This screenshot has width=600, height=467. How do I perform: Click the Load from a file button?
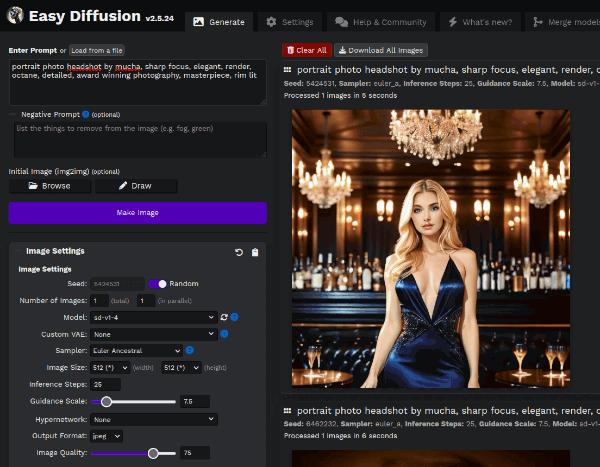click(97, 51)
